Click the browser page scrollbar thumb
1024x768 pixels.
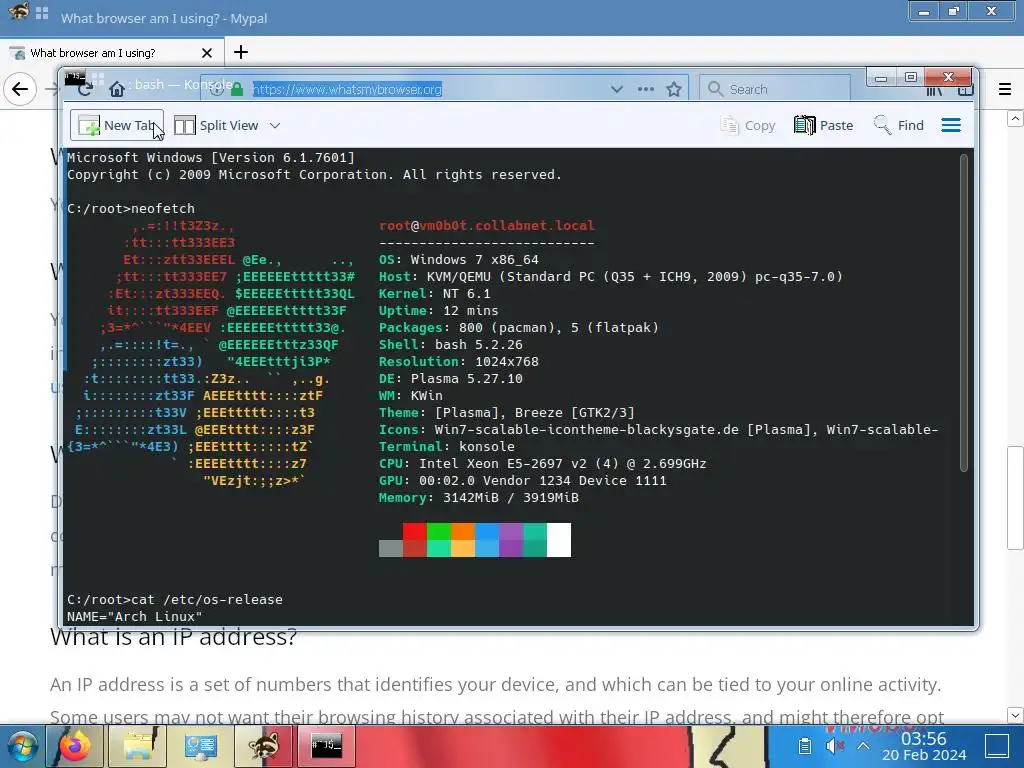pyautogui.click(x=1015, y=498)
